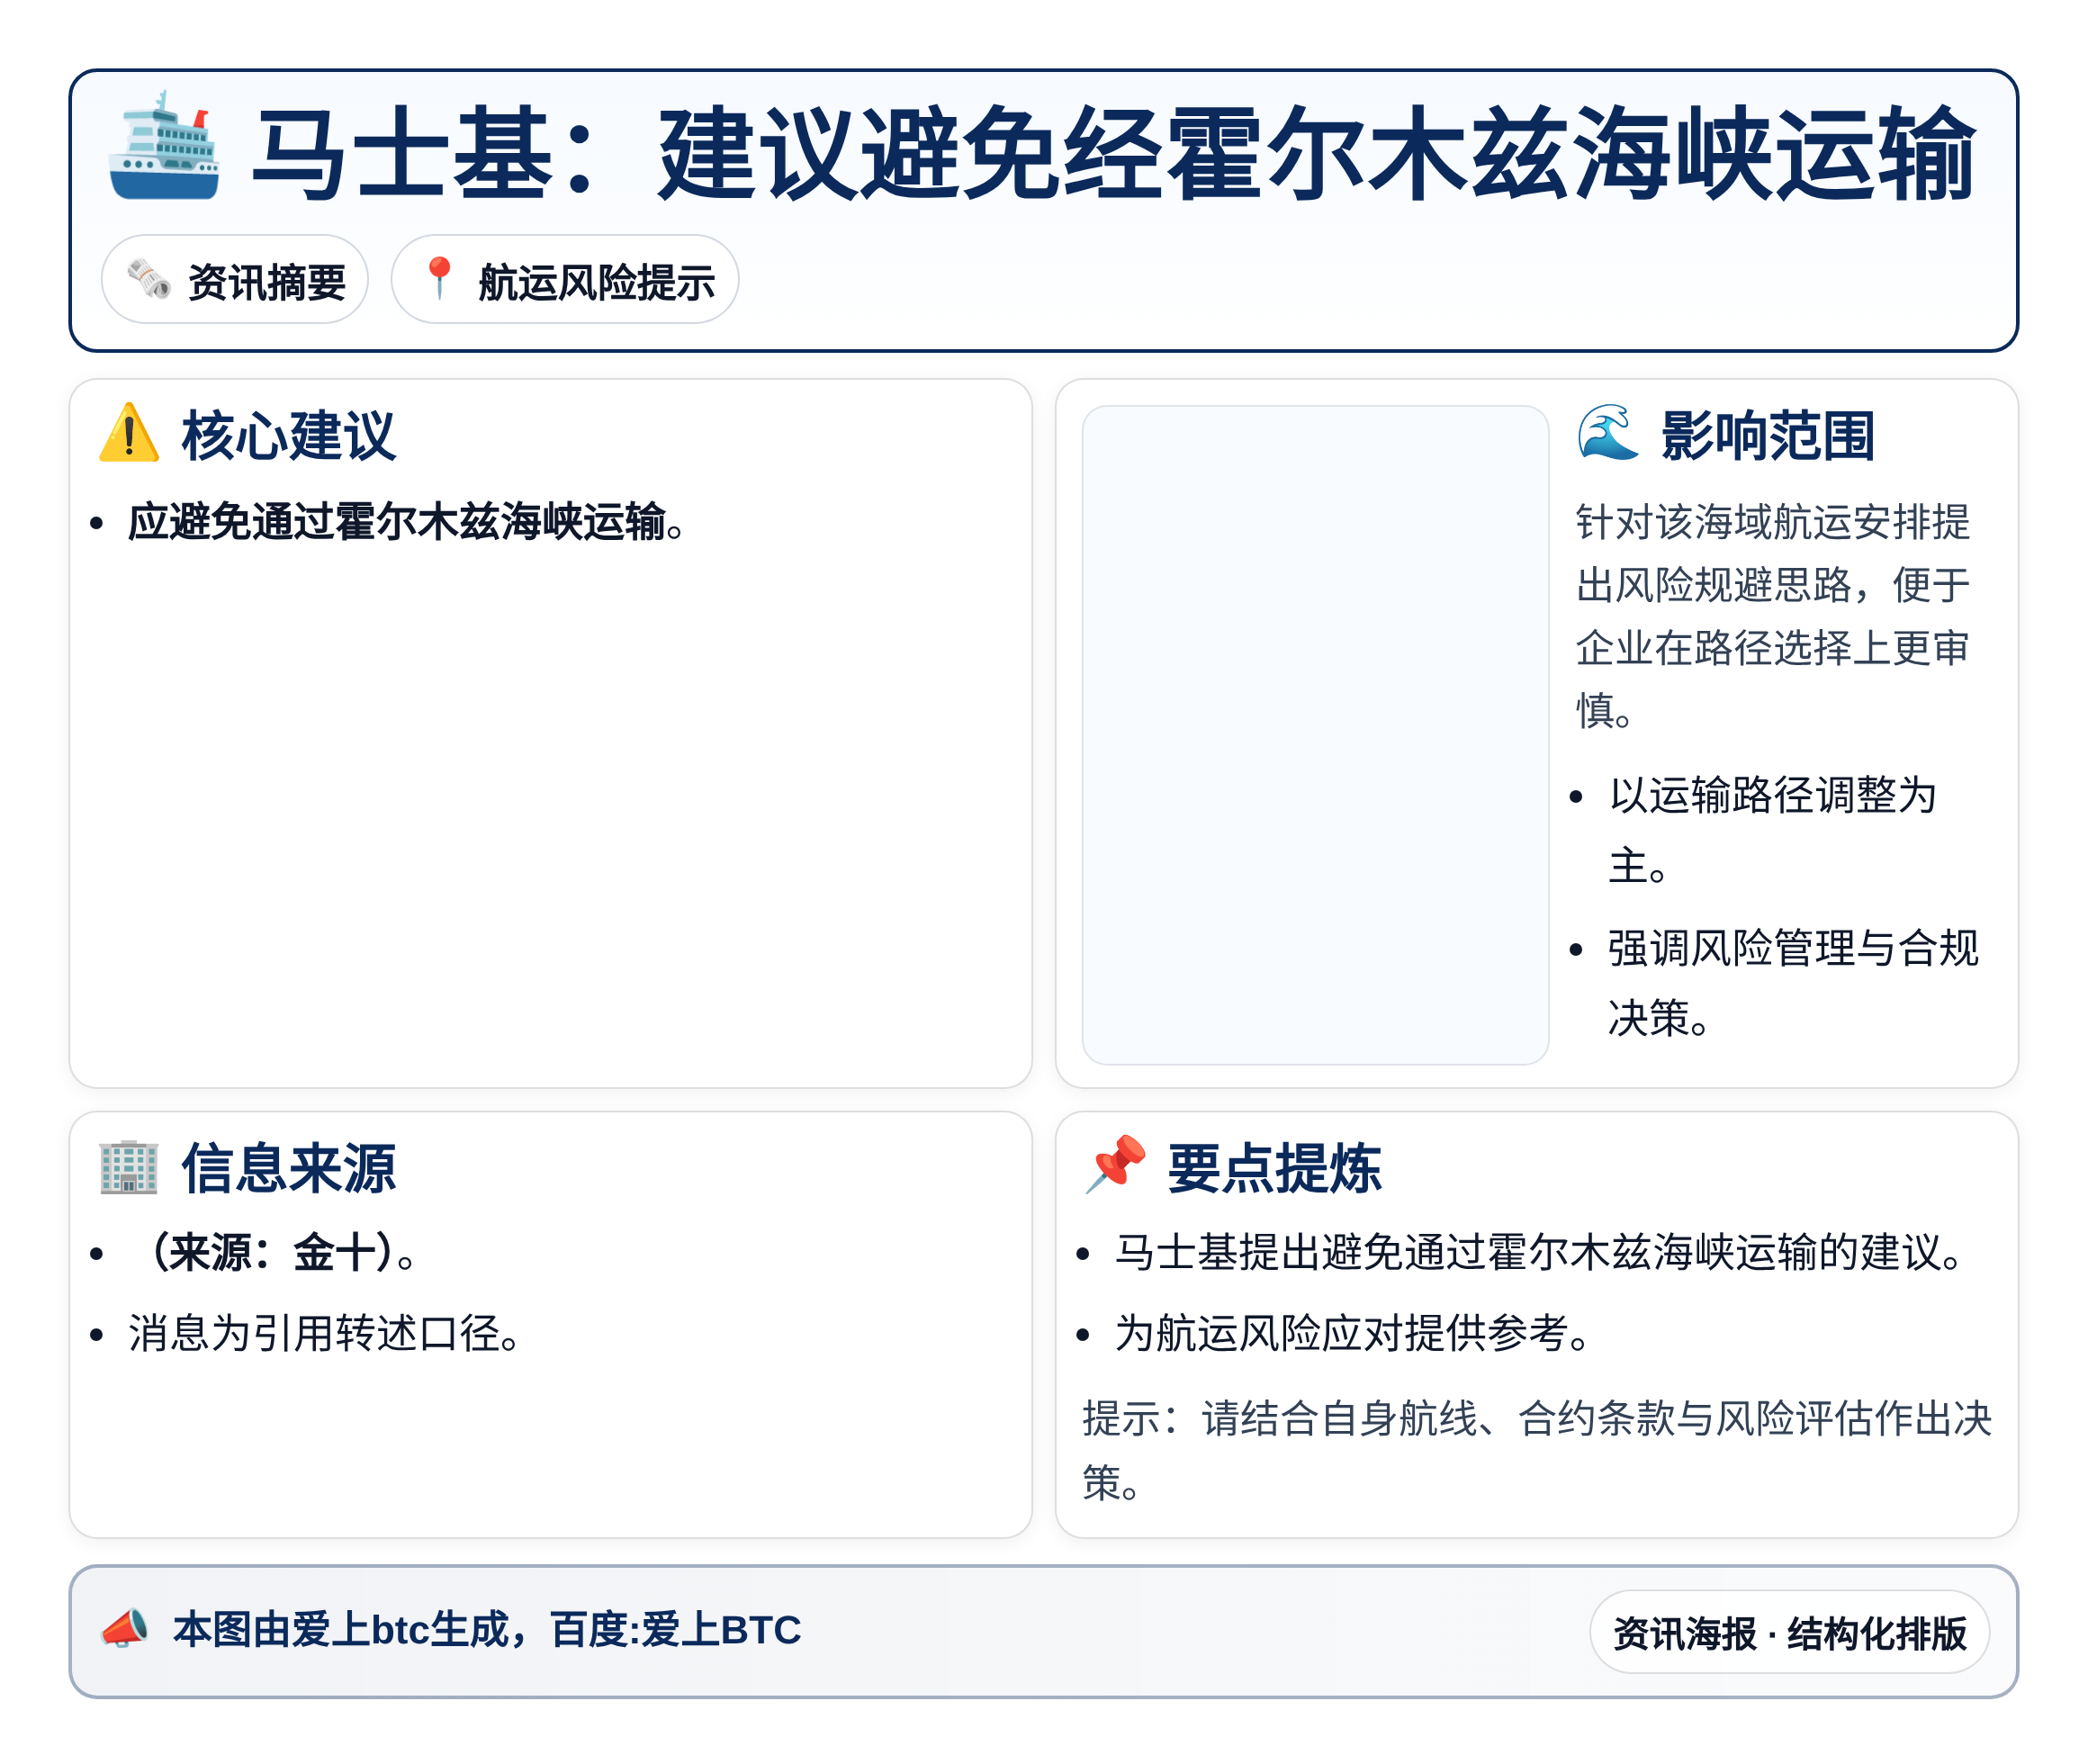Click the warning triangle icon by 核心建议
Viewport: 2088px width, 1764px height.
[129, 434]
